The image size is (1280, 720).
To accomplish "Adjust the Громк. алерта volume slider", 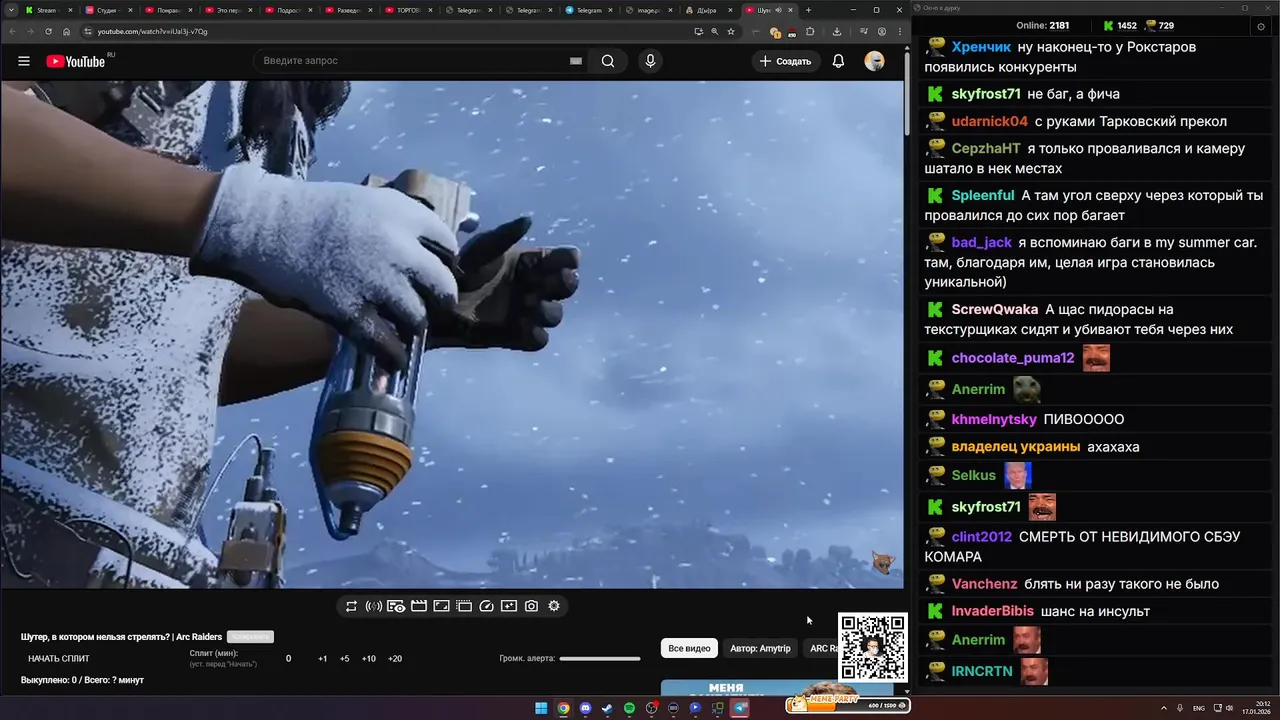I will click(600, 659).
